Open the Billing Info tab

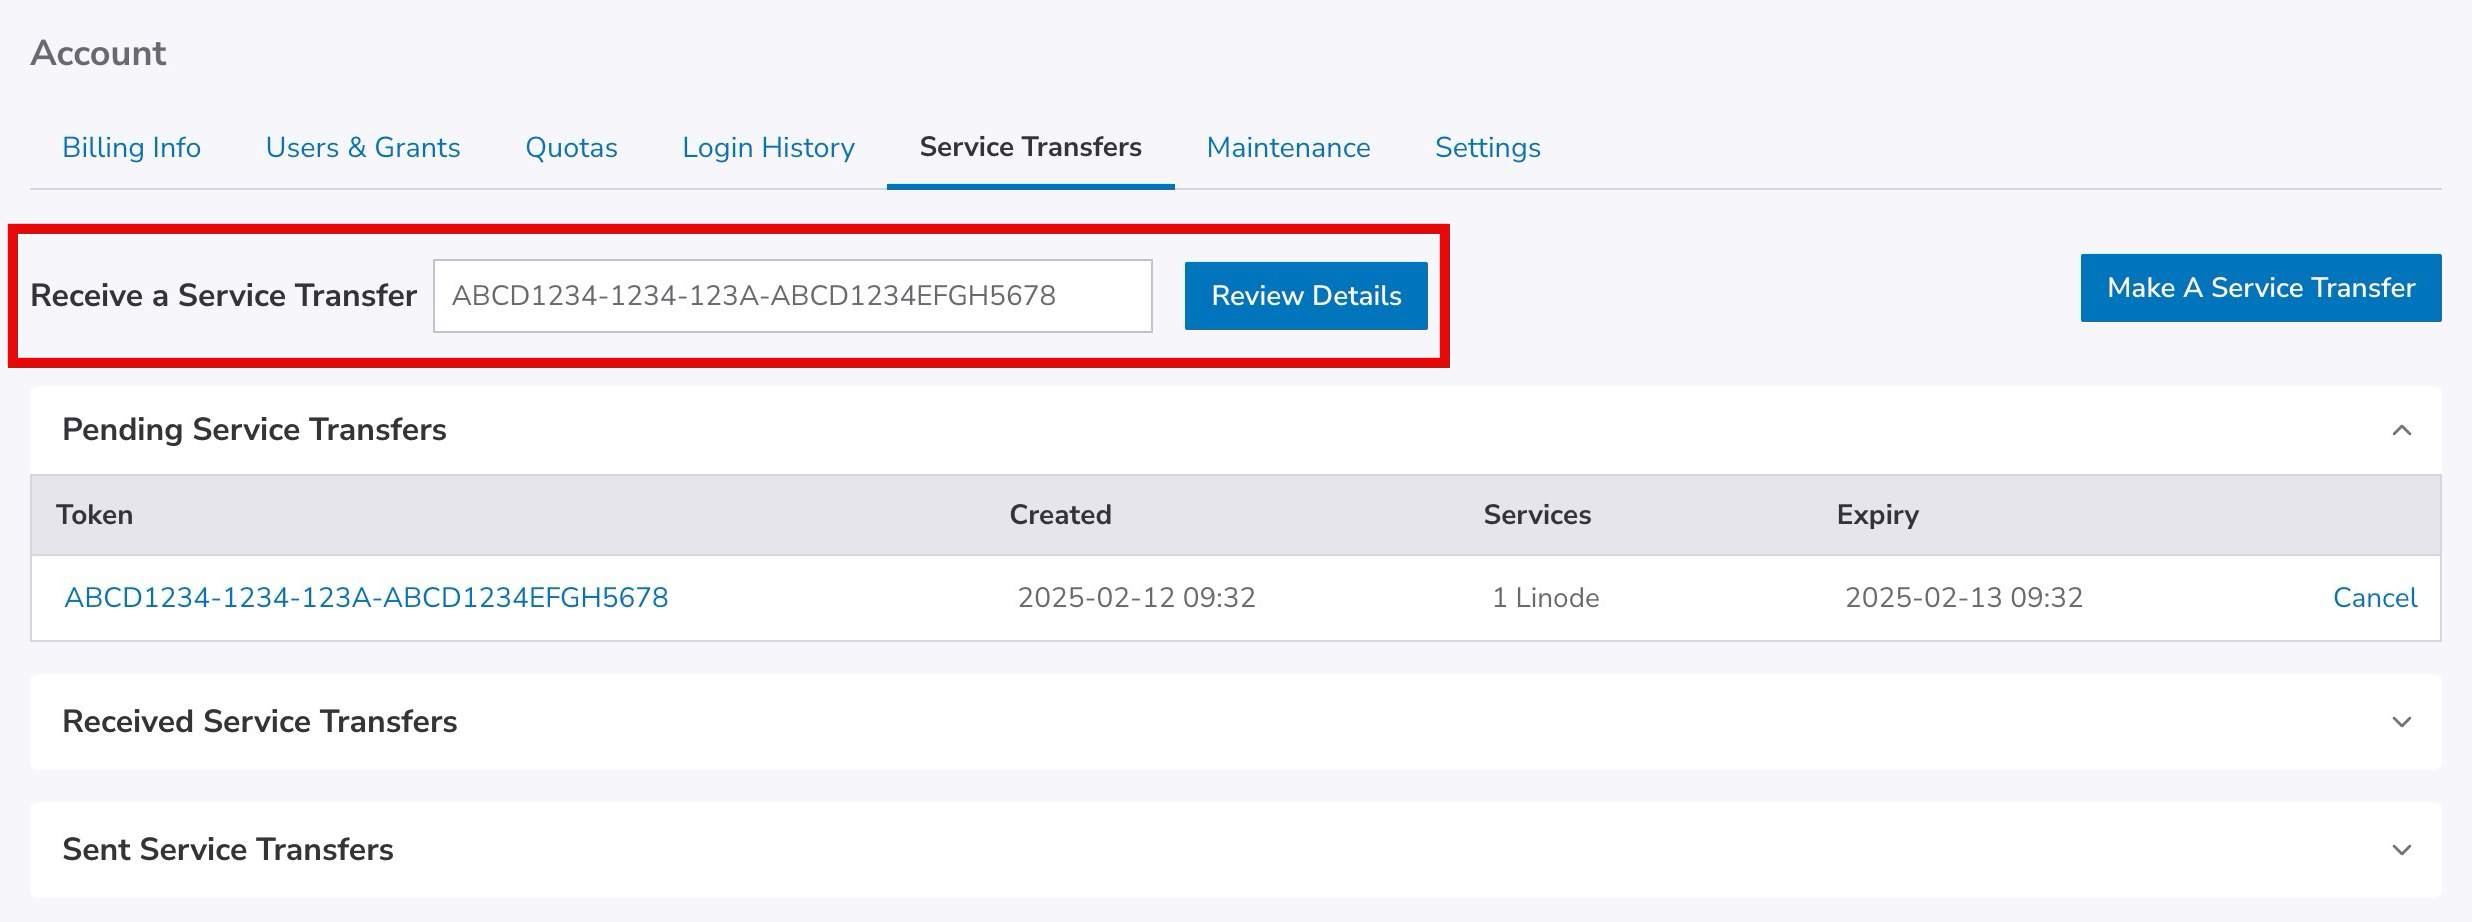coord(131,148)
